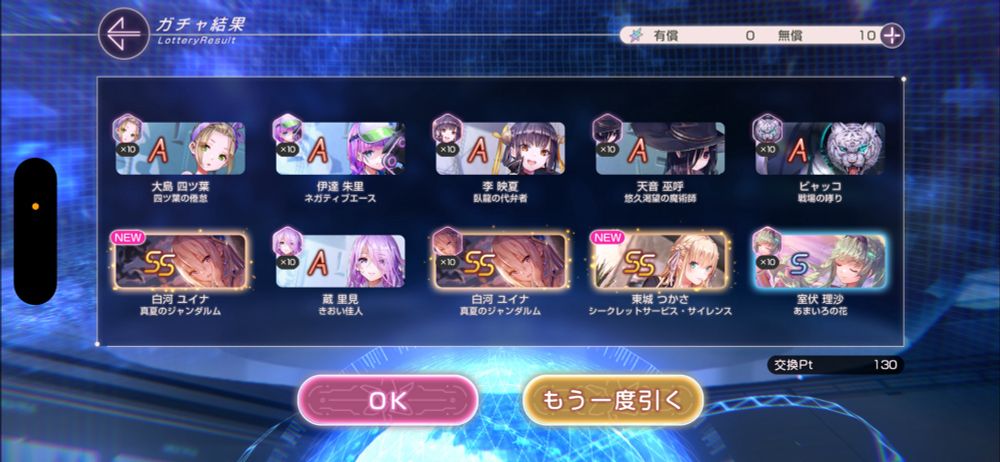Open 室伏 理沙 S rank card

[820, 261]
